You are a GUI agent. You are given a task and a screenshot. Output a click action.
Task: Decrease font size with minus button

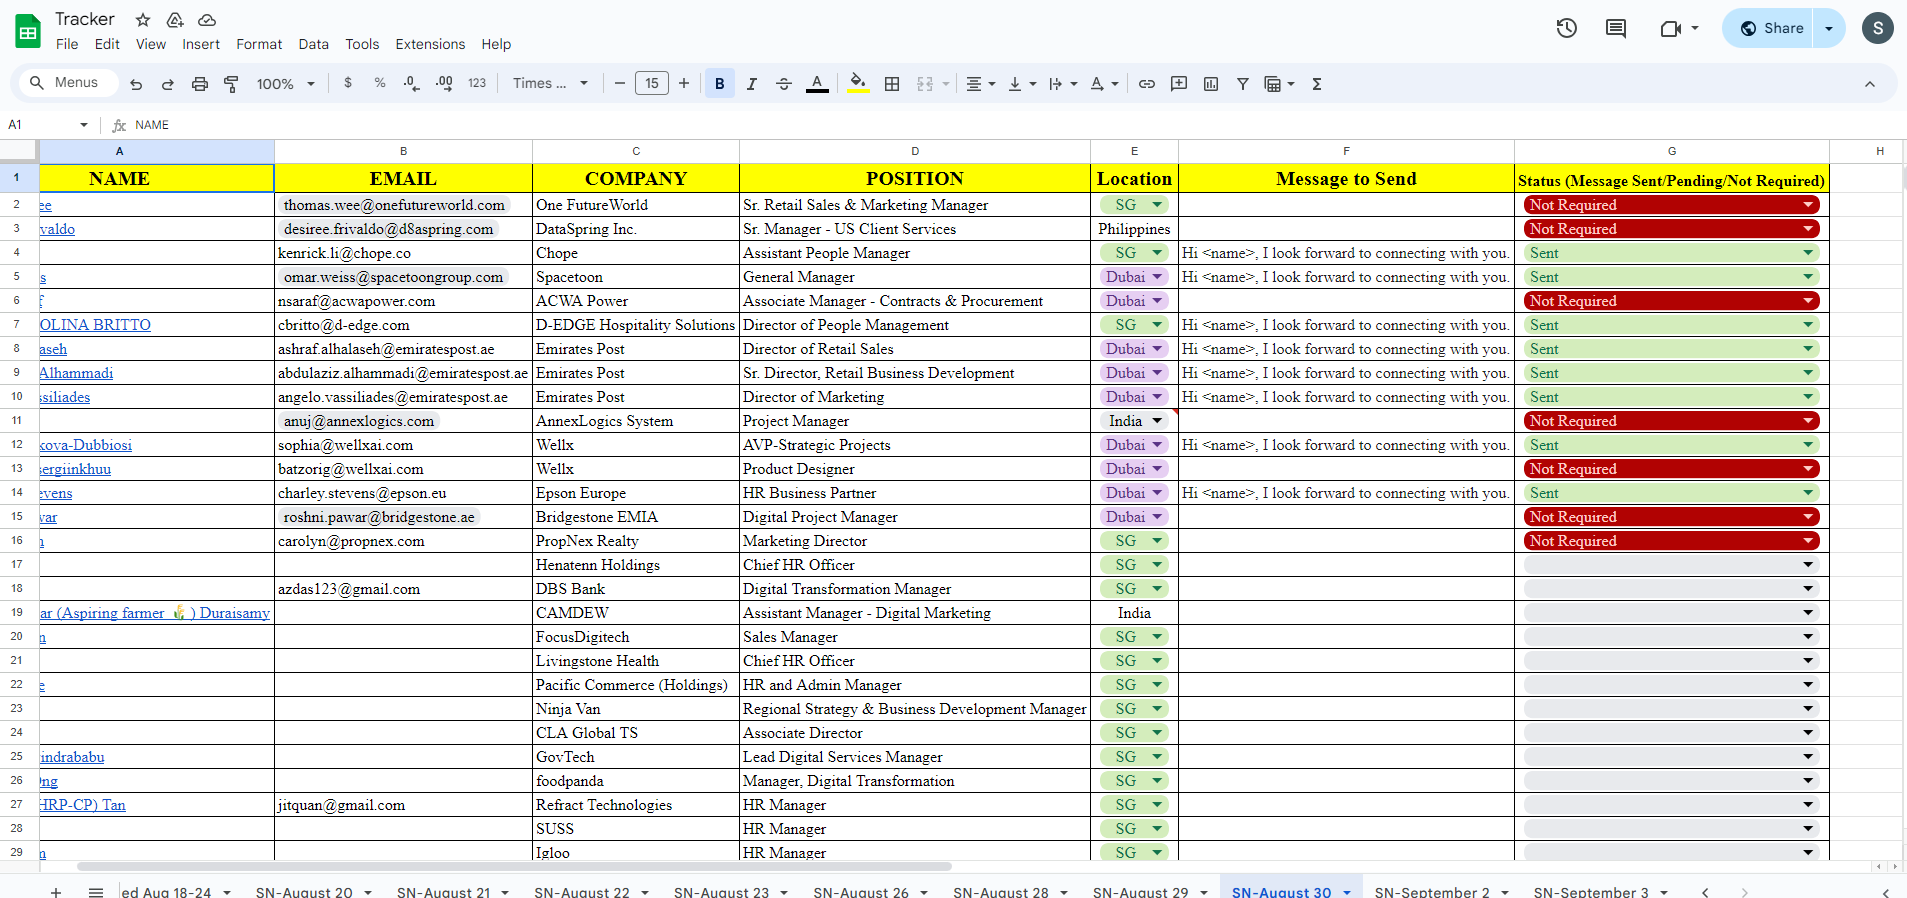point(620,83)
